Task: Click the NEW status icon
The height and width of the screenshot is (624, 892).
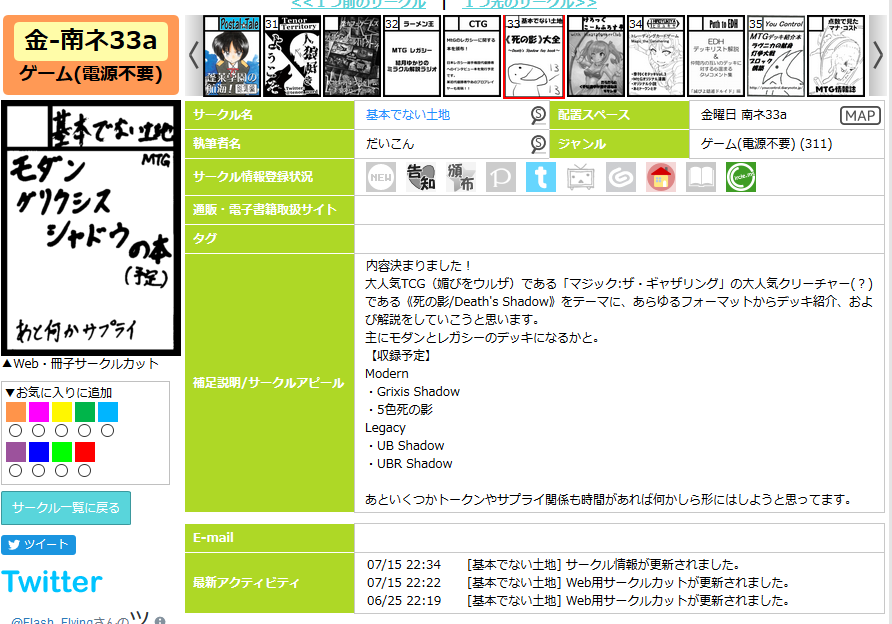Action: (x=381, y=177)
